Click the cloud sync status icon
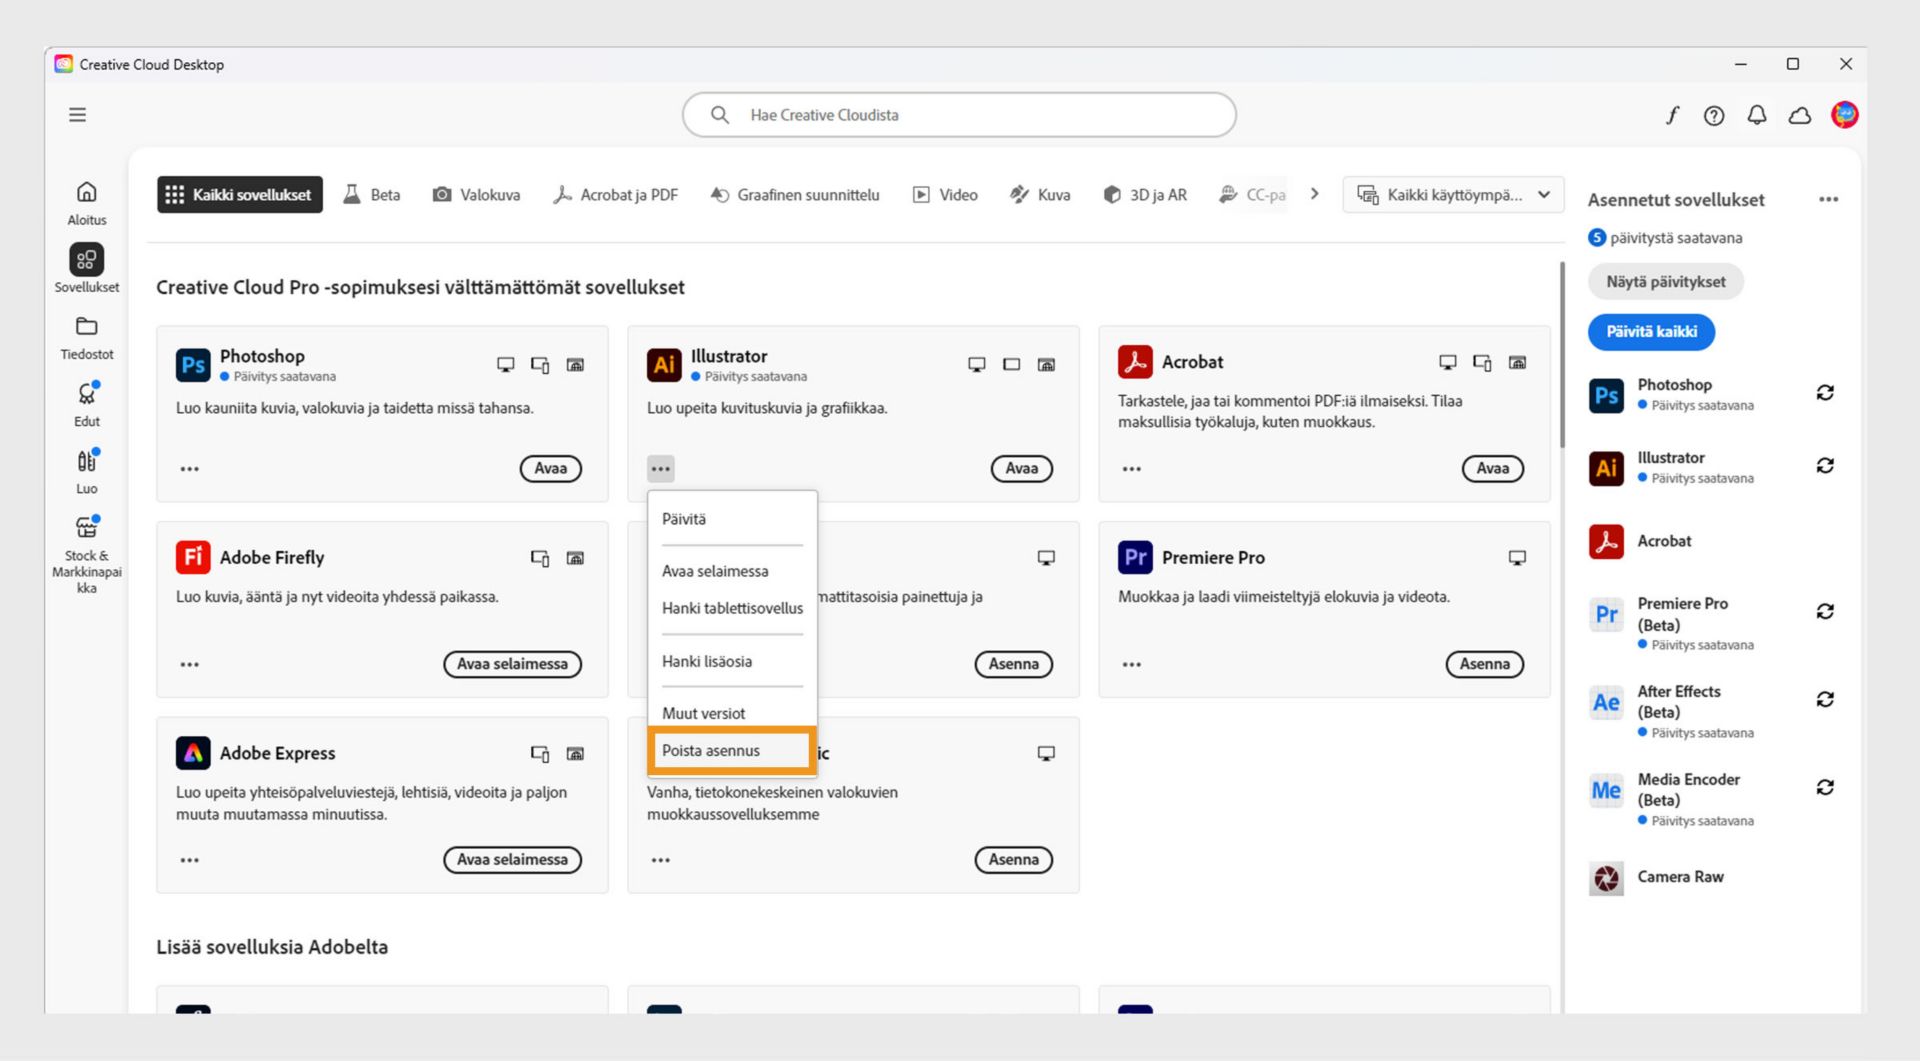Image resolution: width=1920 pixels, height=1061 pixels. coord(1800,116)
